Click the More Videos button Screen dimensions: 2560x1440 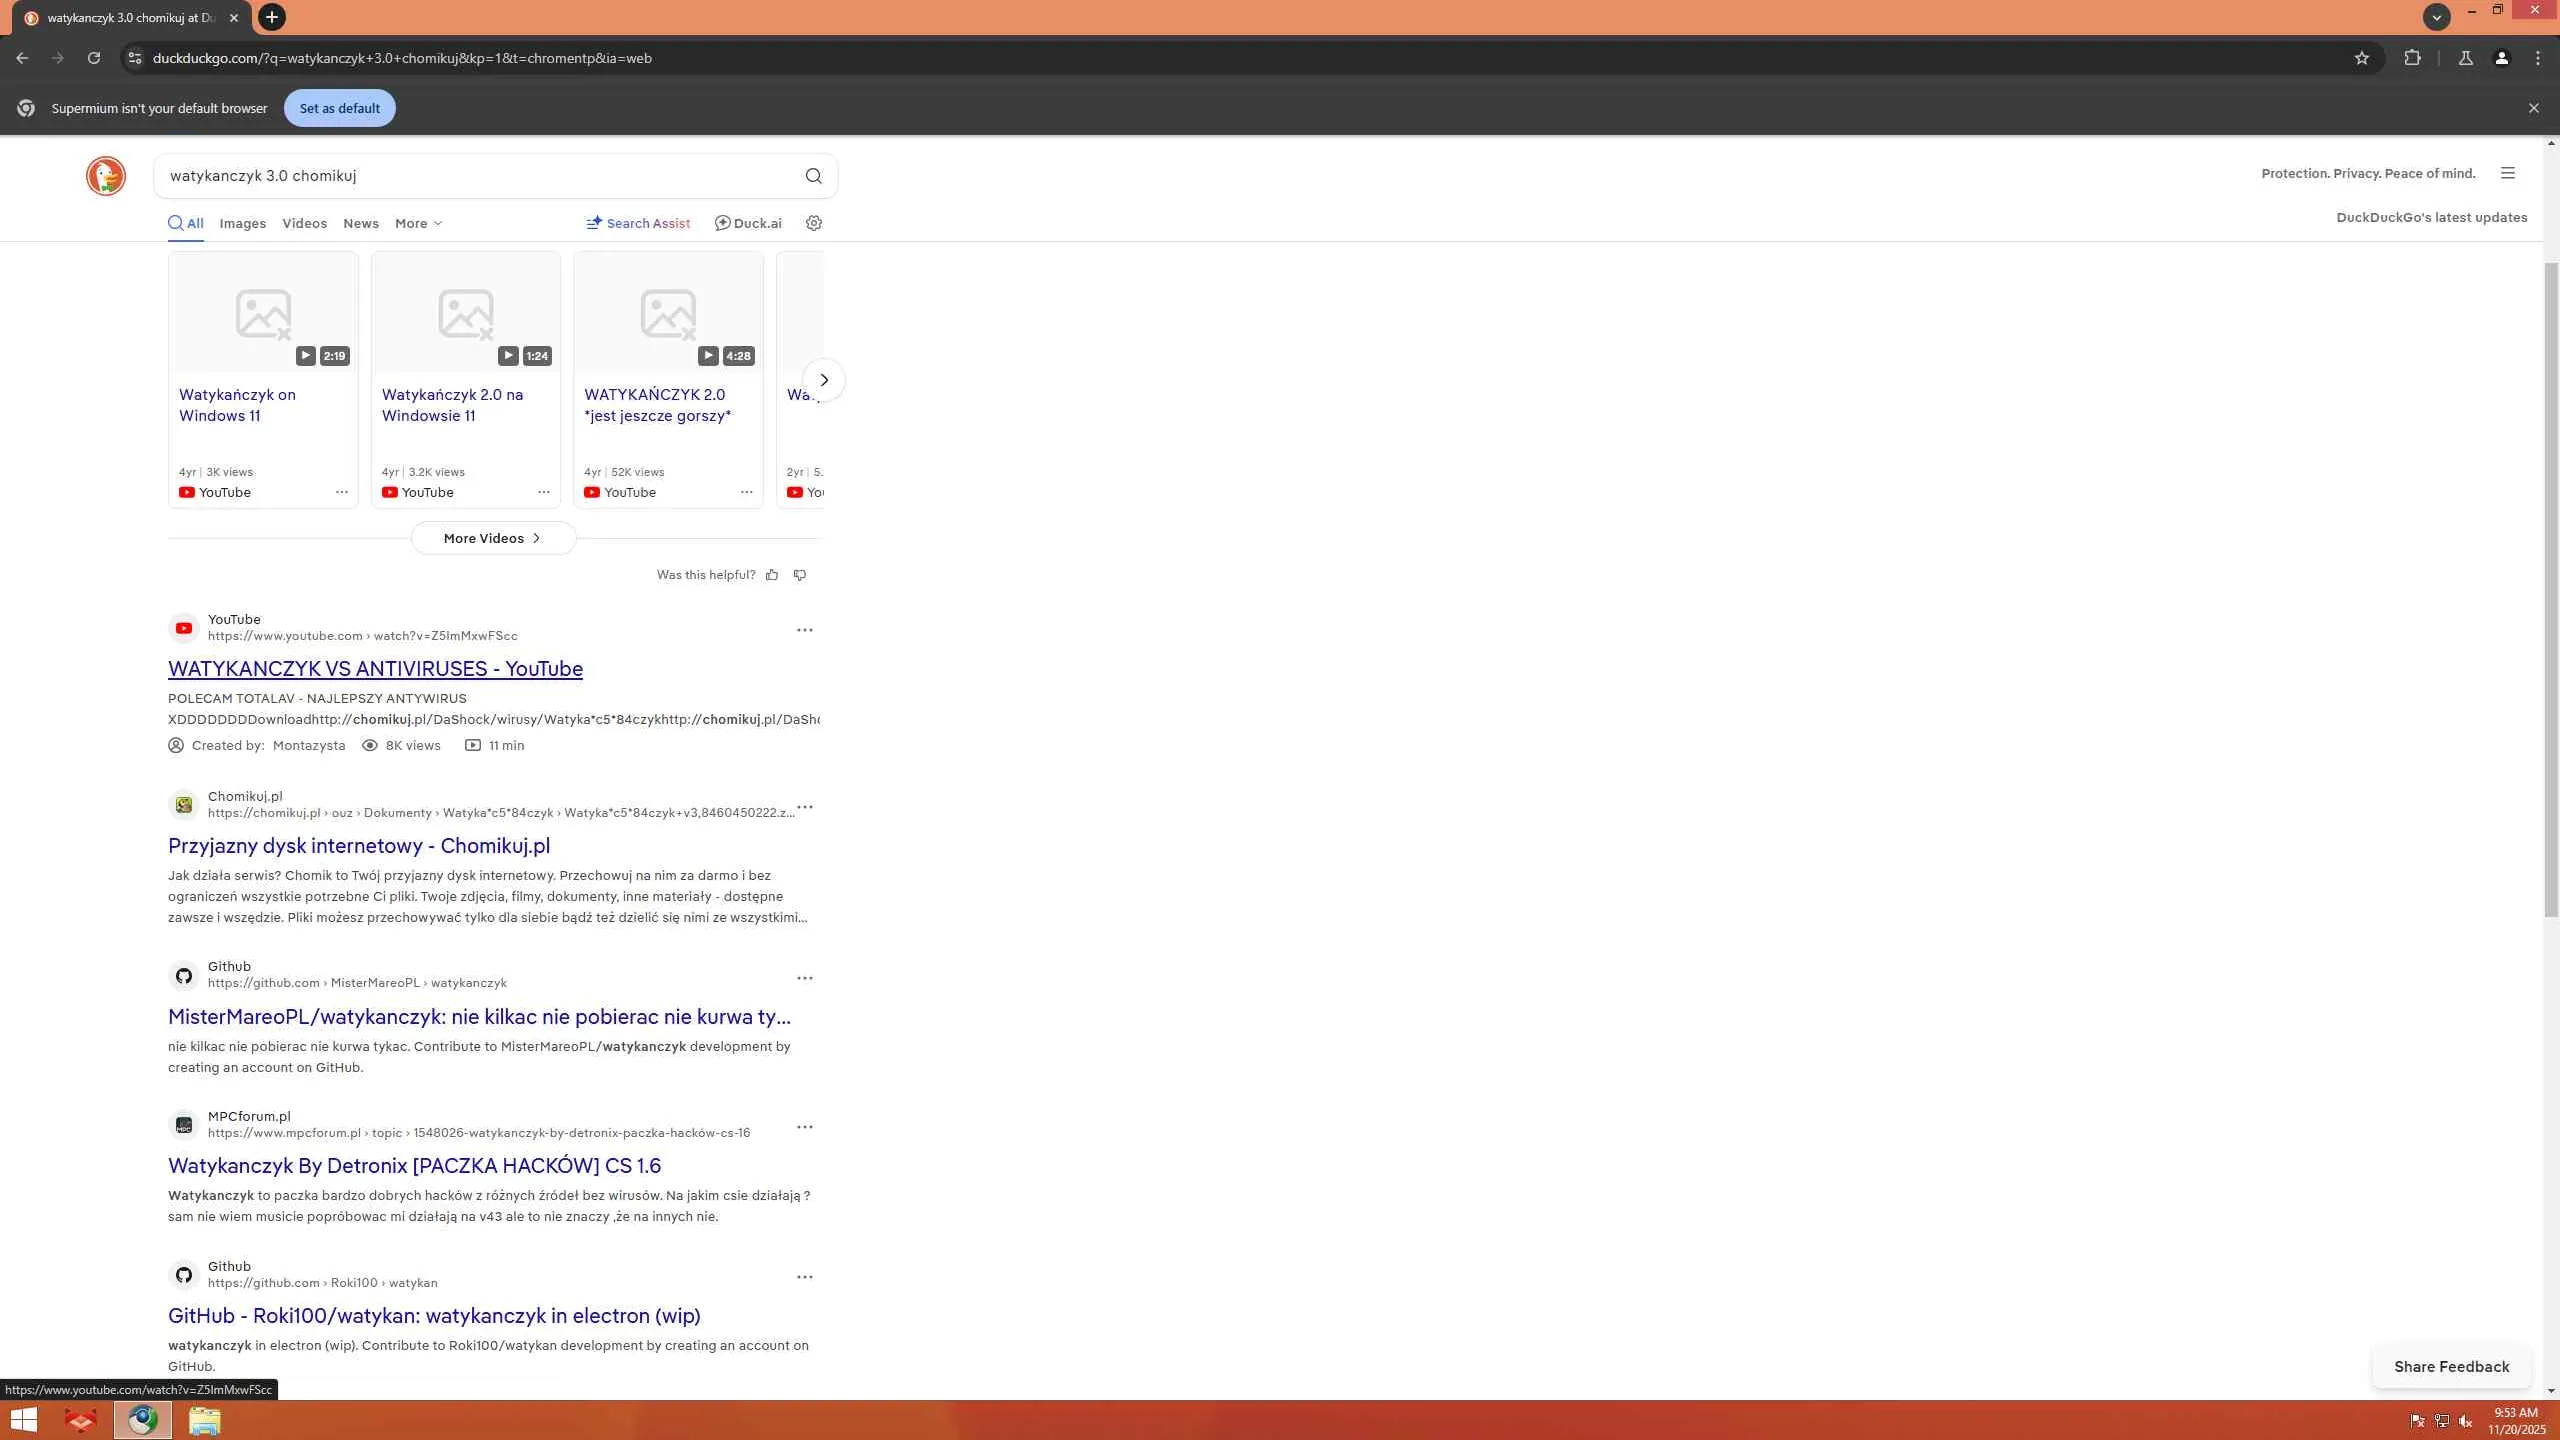(493, 538)
